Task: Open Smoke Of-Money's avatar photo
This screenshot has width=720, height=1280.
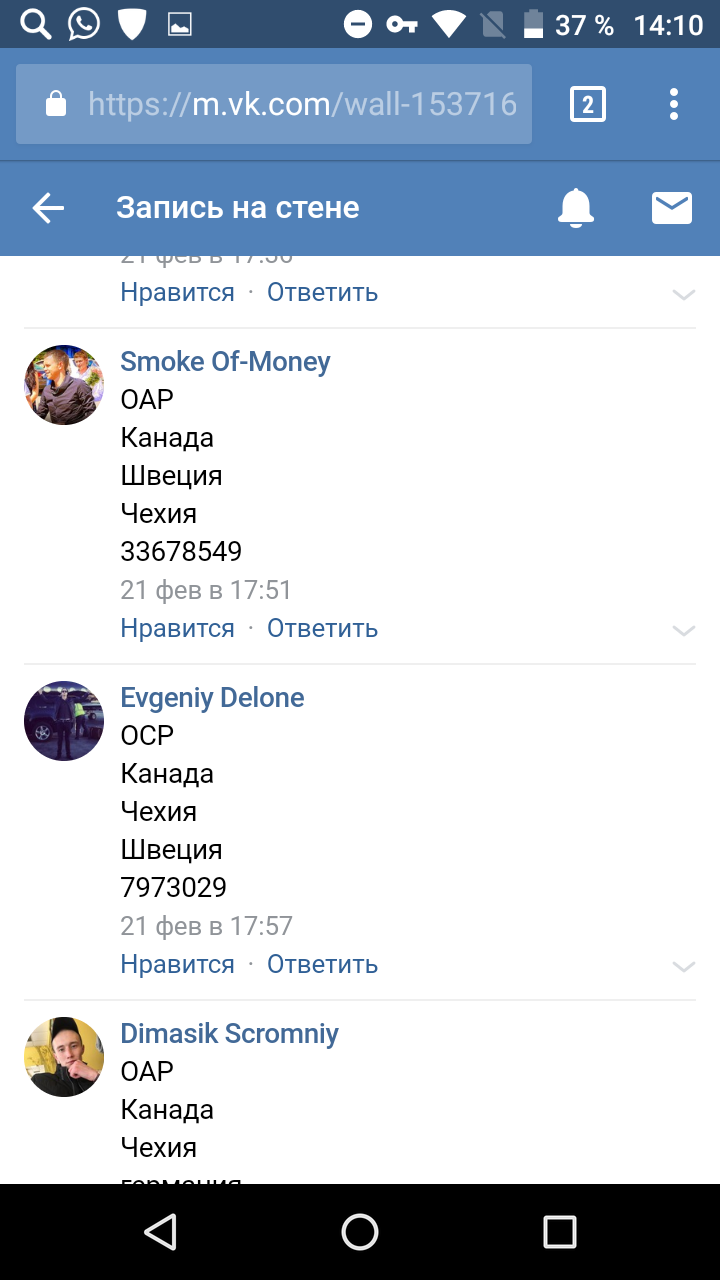Action: [64, 385]
